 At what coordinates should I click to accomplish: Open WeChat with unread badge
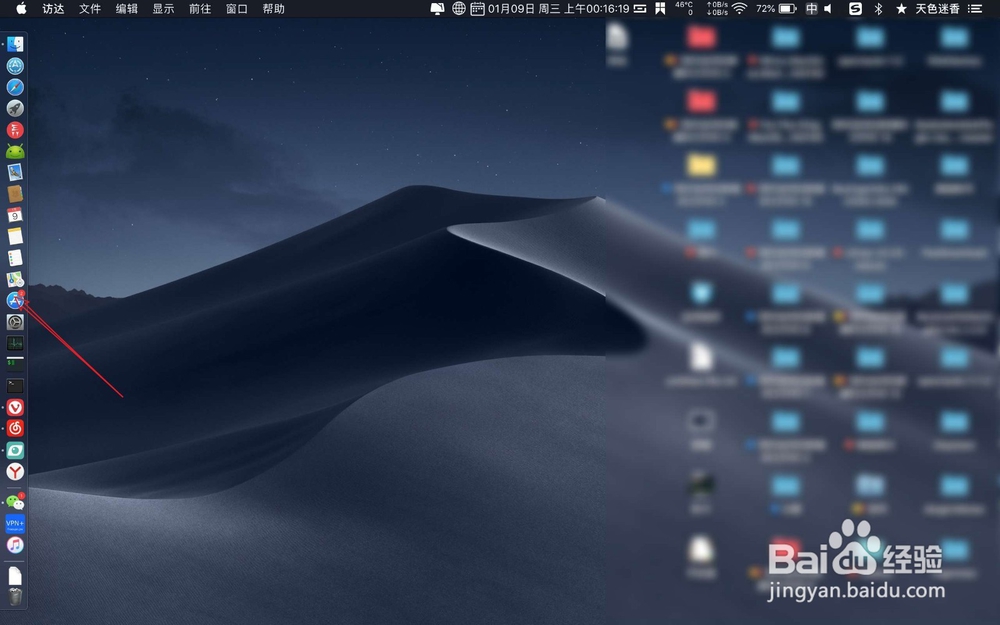coord(15,503)
